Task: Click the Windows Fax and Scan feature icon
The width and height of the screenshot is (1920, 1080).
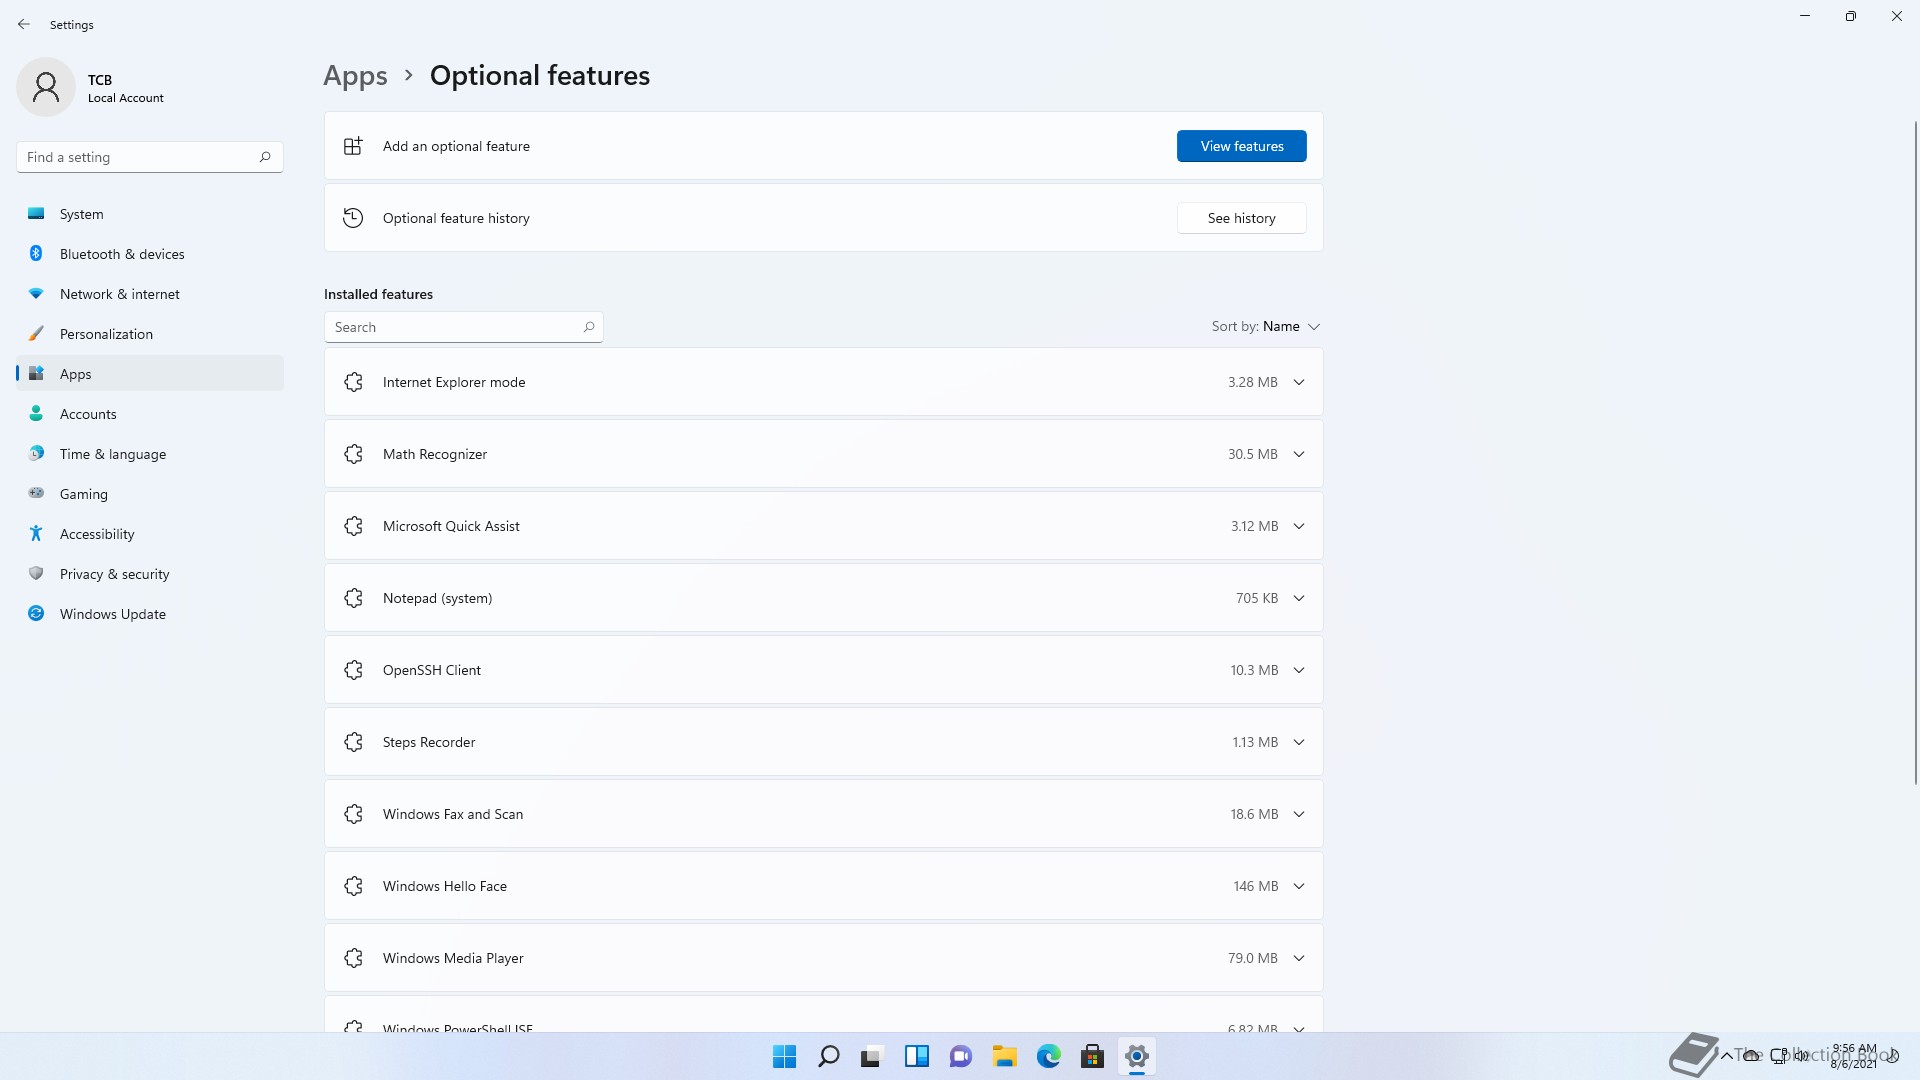Action: coord(353,814)
